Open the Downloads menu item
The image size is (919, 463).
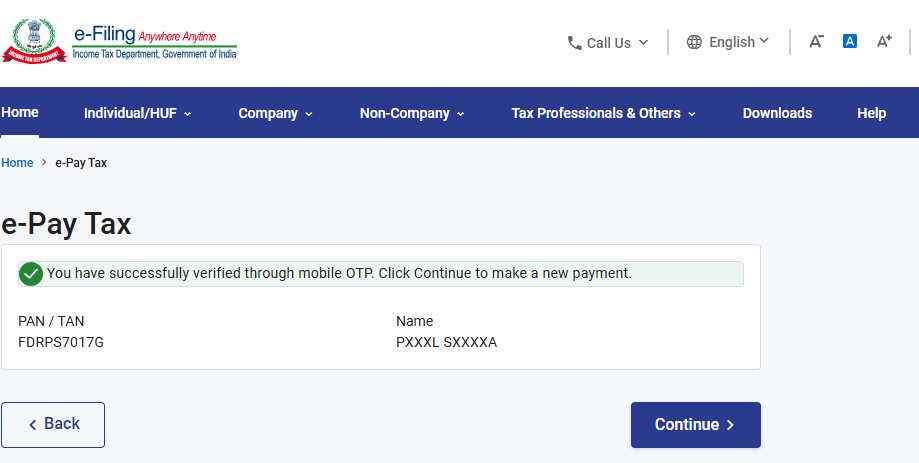[x=777, y=113]
